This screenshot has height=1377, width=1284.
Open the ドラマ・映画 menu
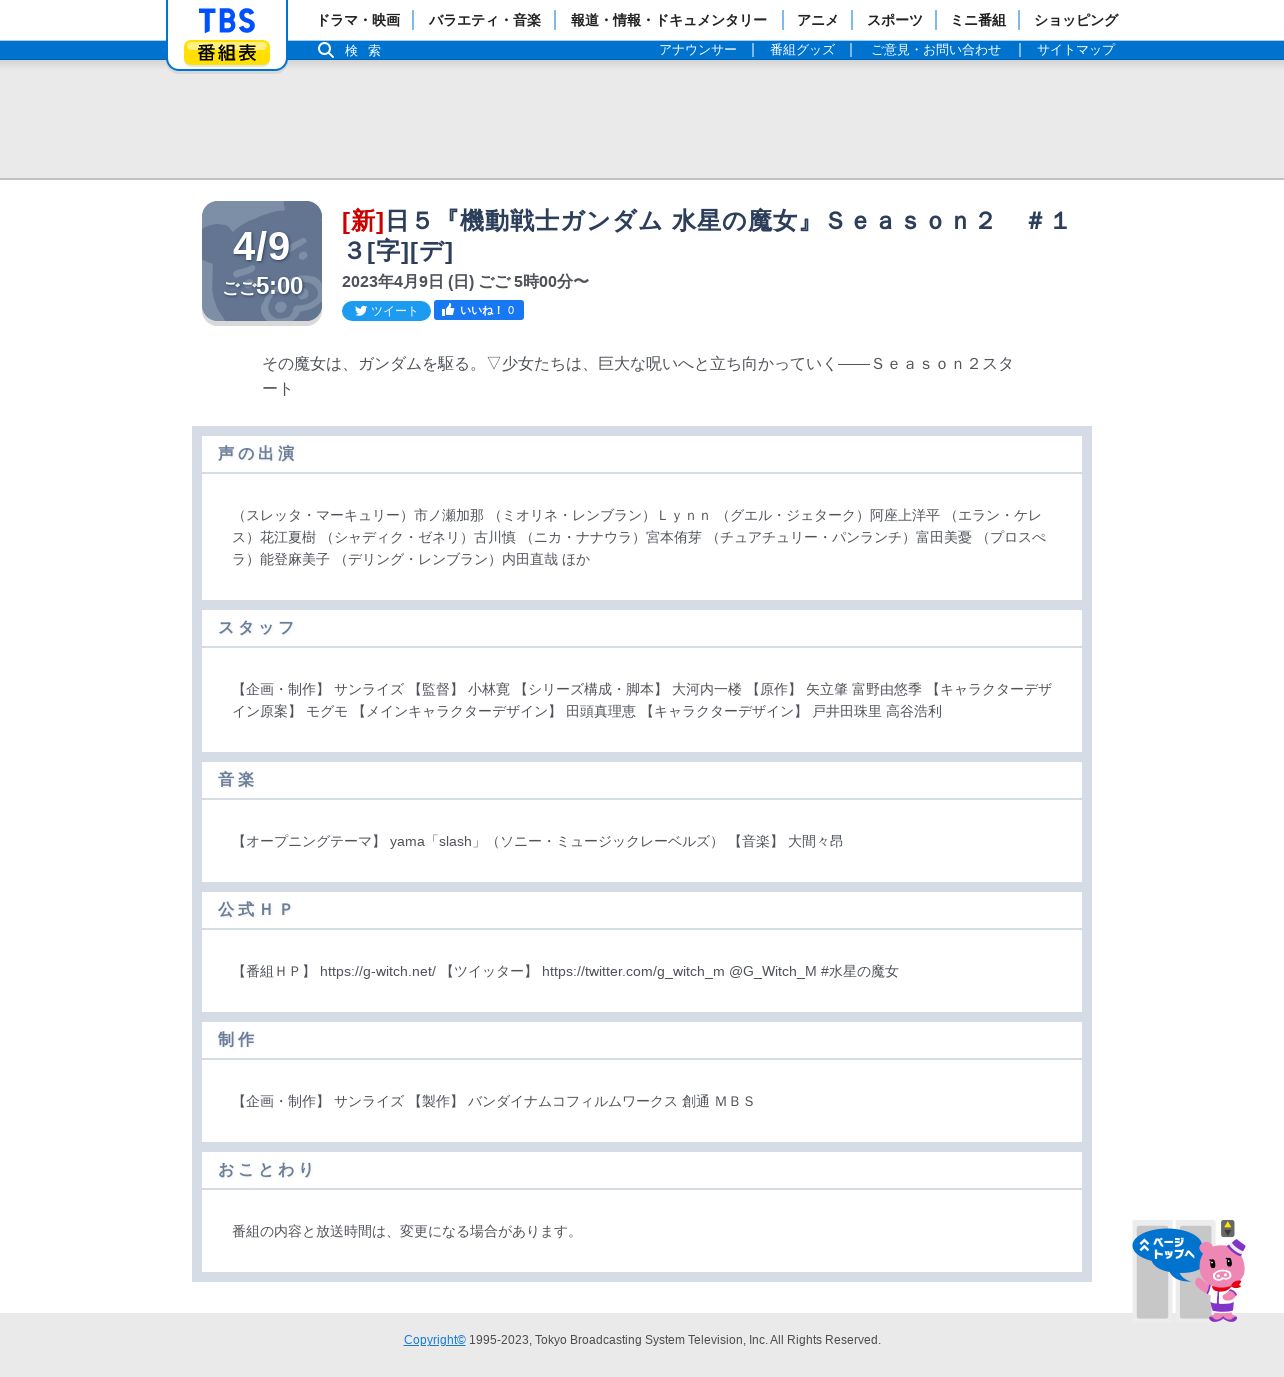click(x=359, y=20)
